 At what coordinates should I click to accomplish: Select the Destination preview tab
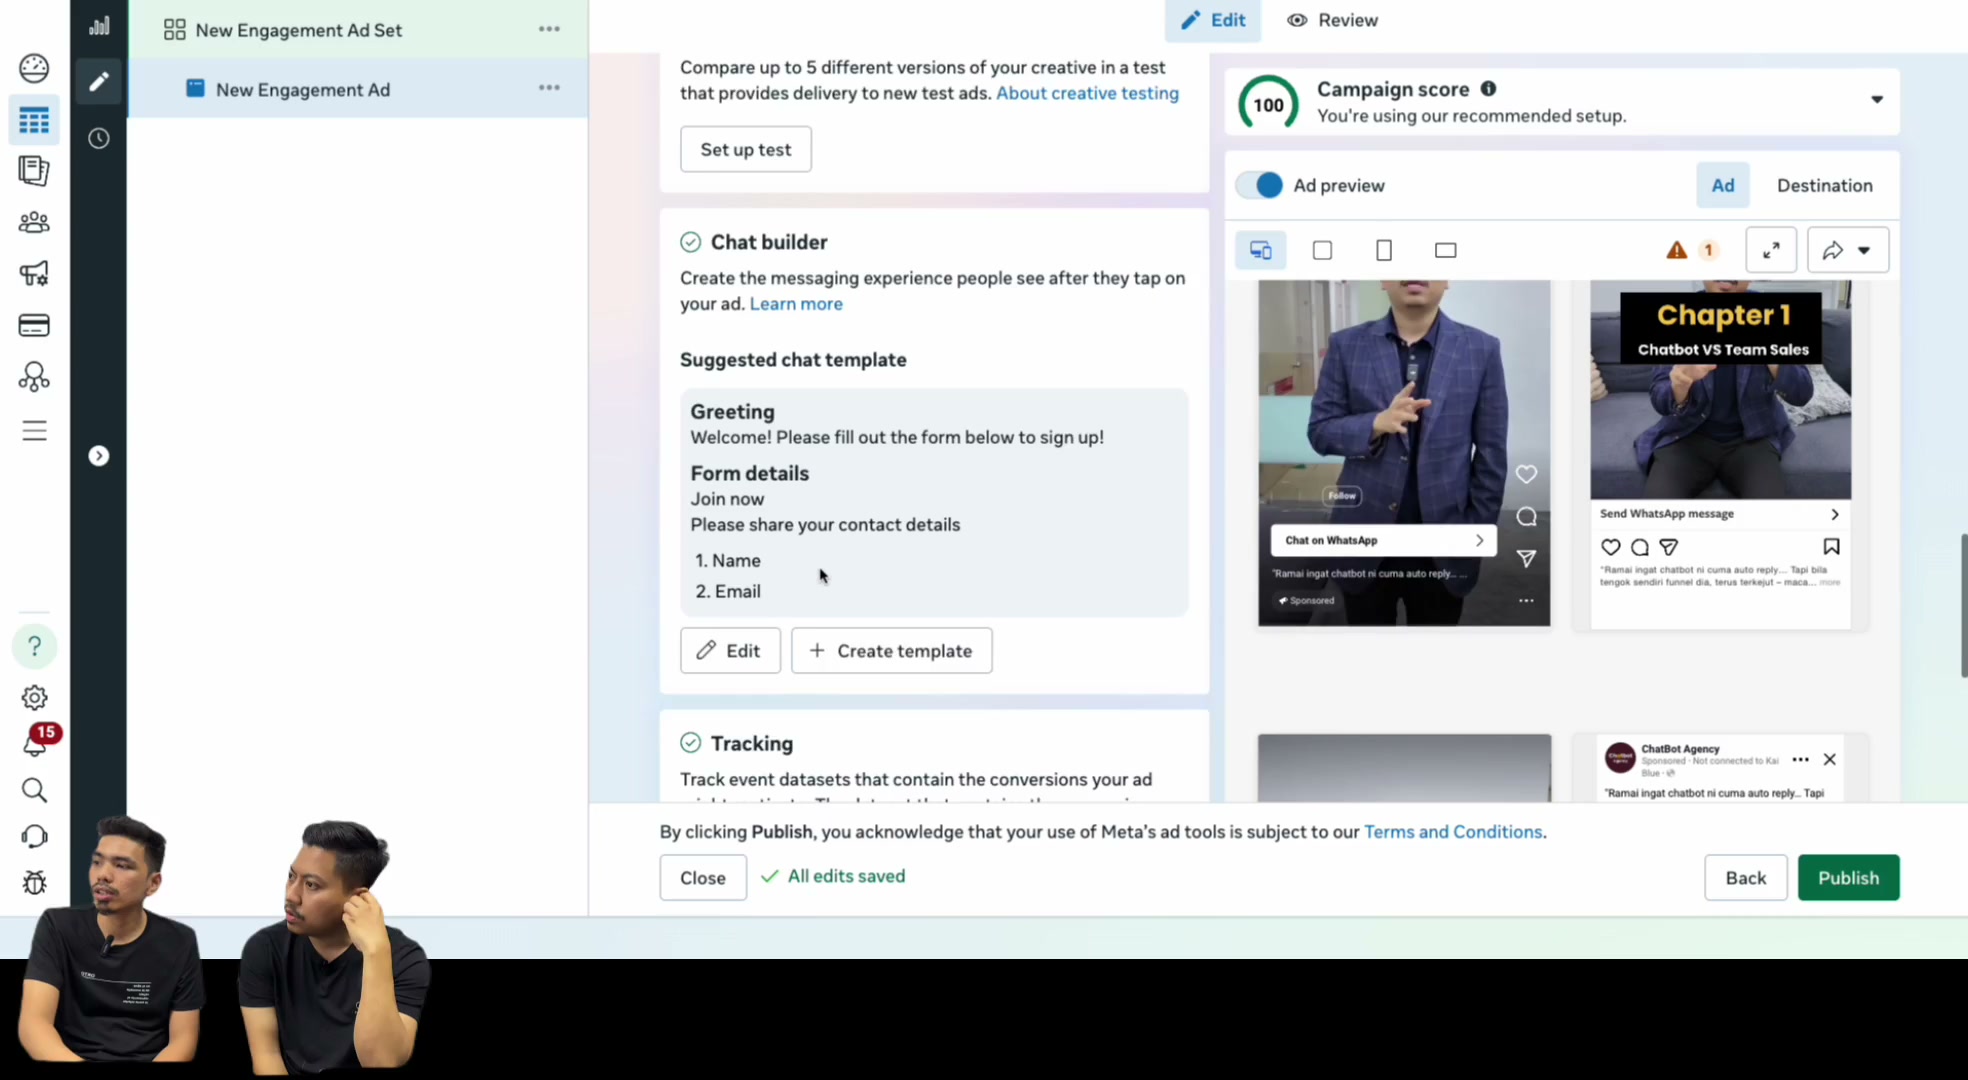(x=1825, y=185)
